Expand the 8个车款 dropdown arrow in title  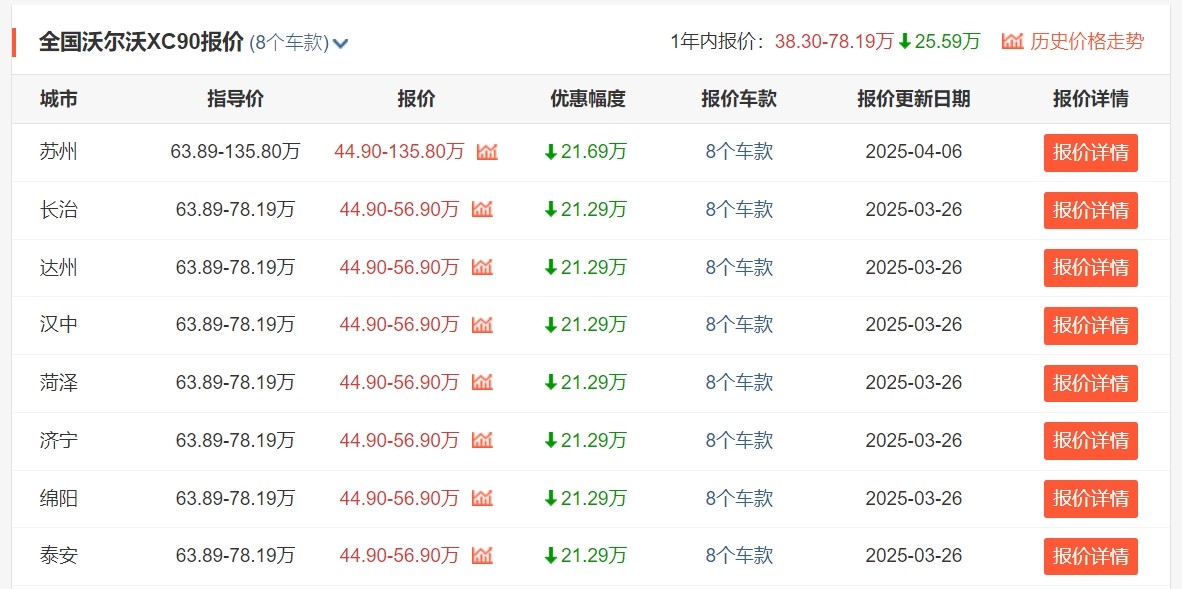coord(340,43)
